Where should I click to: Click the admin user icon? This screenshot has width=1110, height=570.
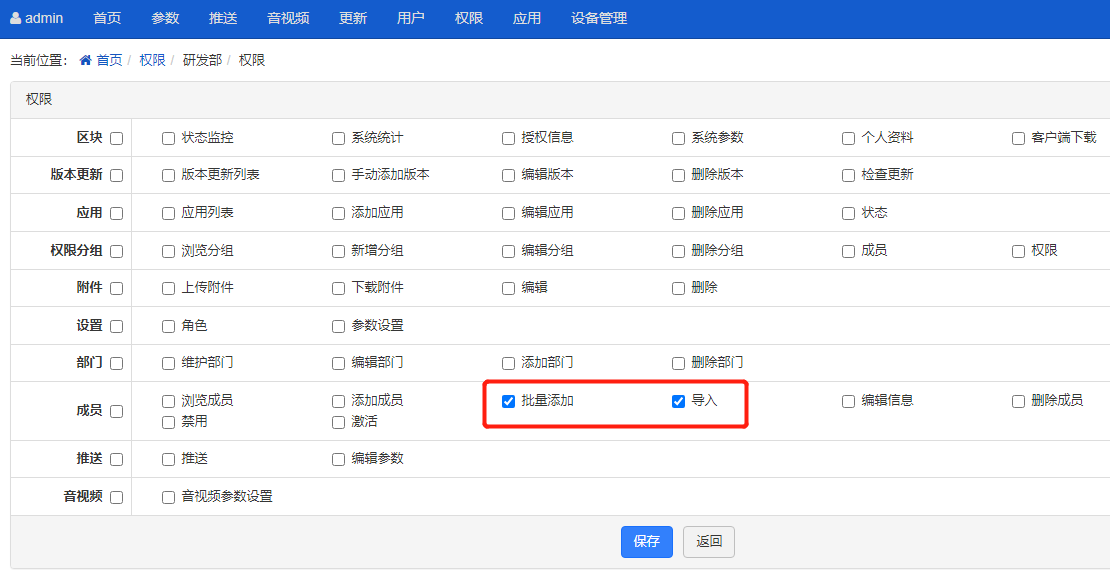(x=16, y=18)
